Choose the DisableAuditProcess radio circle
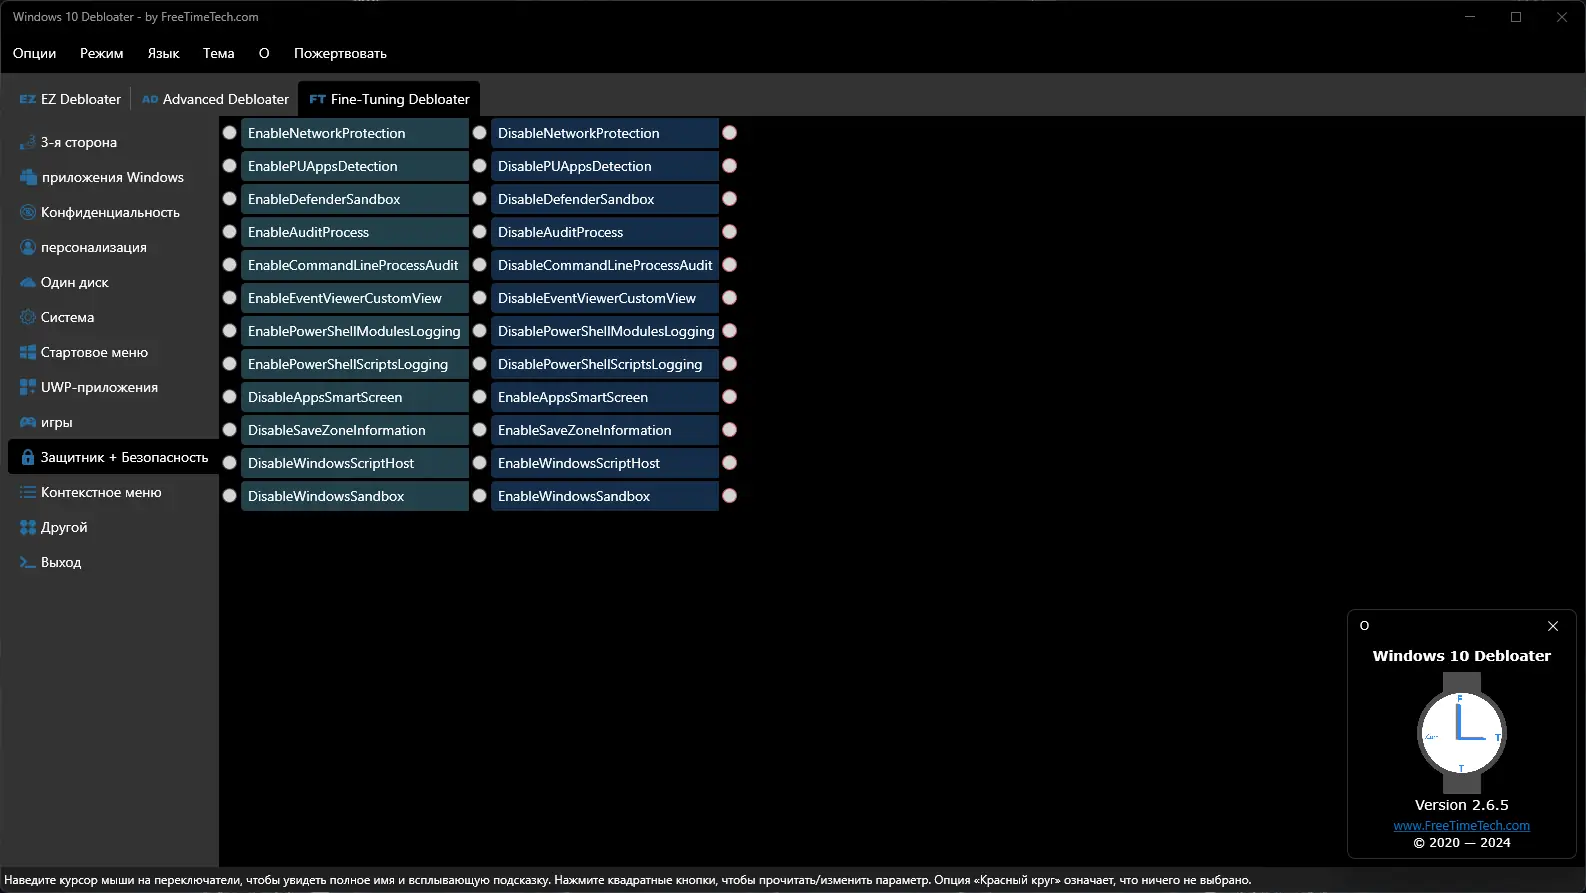 pyautogui.click(x=480, y=232)
